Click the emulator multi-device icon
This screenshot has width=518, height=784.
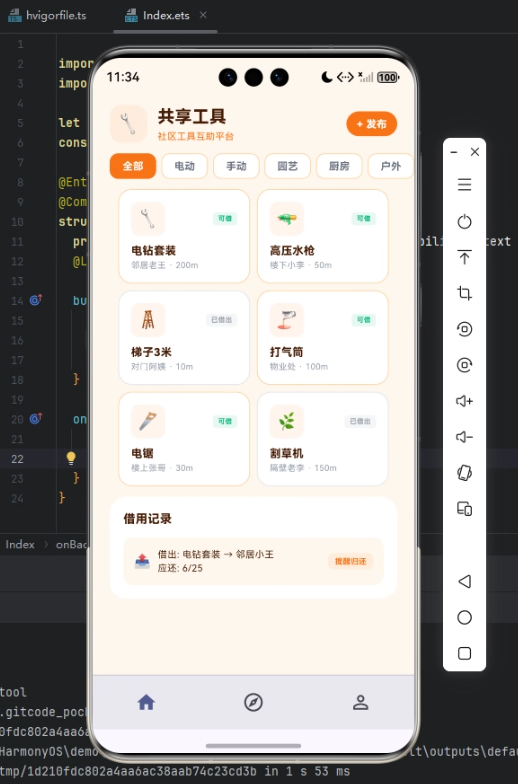(x=464, y=509)
